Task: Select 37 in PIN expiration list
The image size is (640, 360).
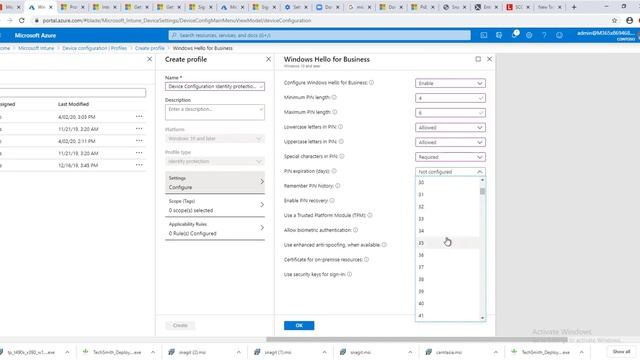Action: coord(447,267)
